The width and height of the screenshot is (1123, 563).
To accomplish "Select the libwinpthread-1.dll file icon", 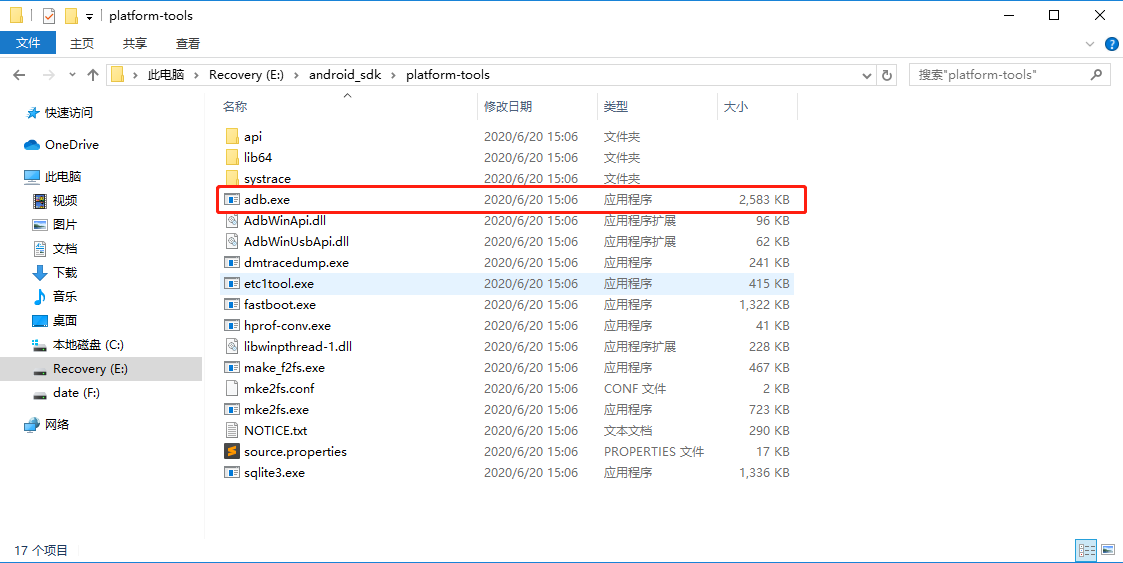I will pyautogui.click(x=231, y=347).
